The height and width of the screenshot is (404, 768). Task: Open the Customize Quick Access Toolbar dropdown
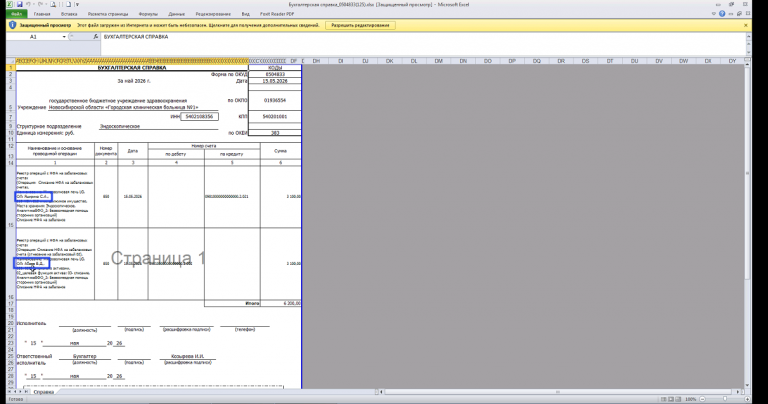[77, 4]
